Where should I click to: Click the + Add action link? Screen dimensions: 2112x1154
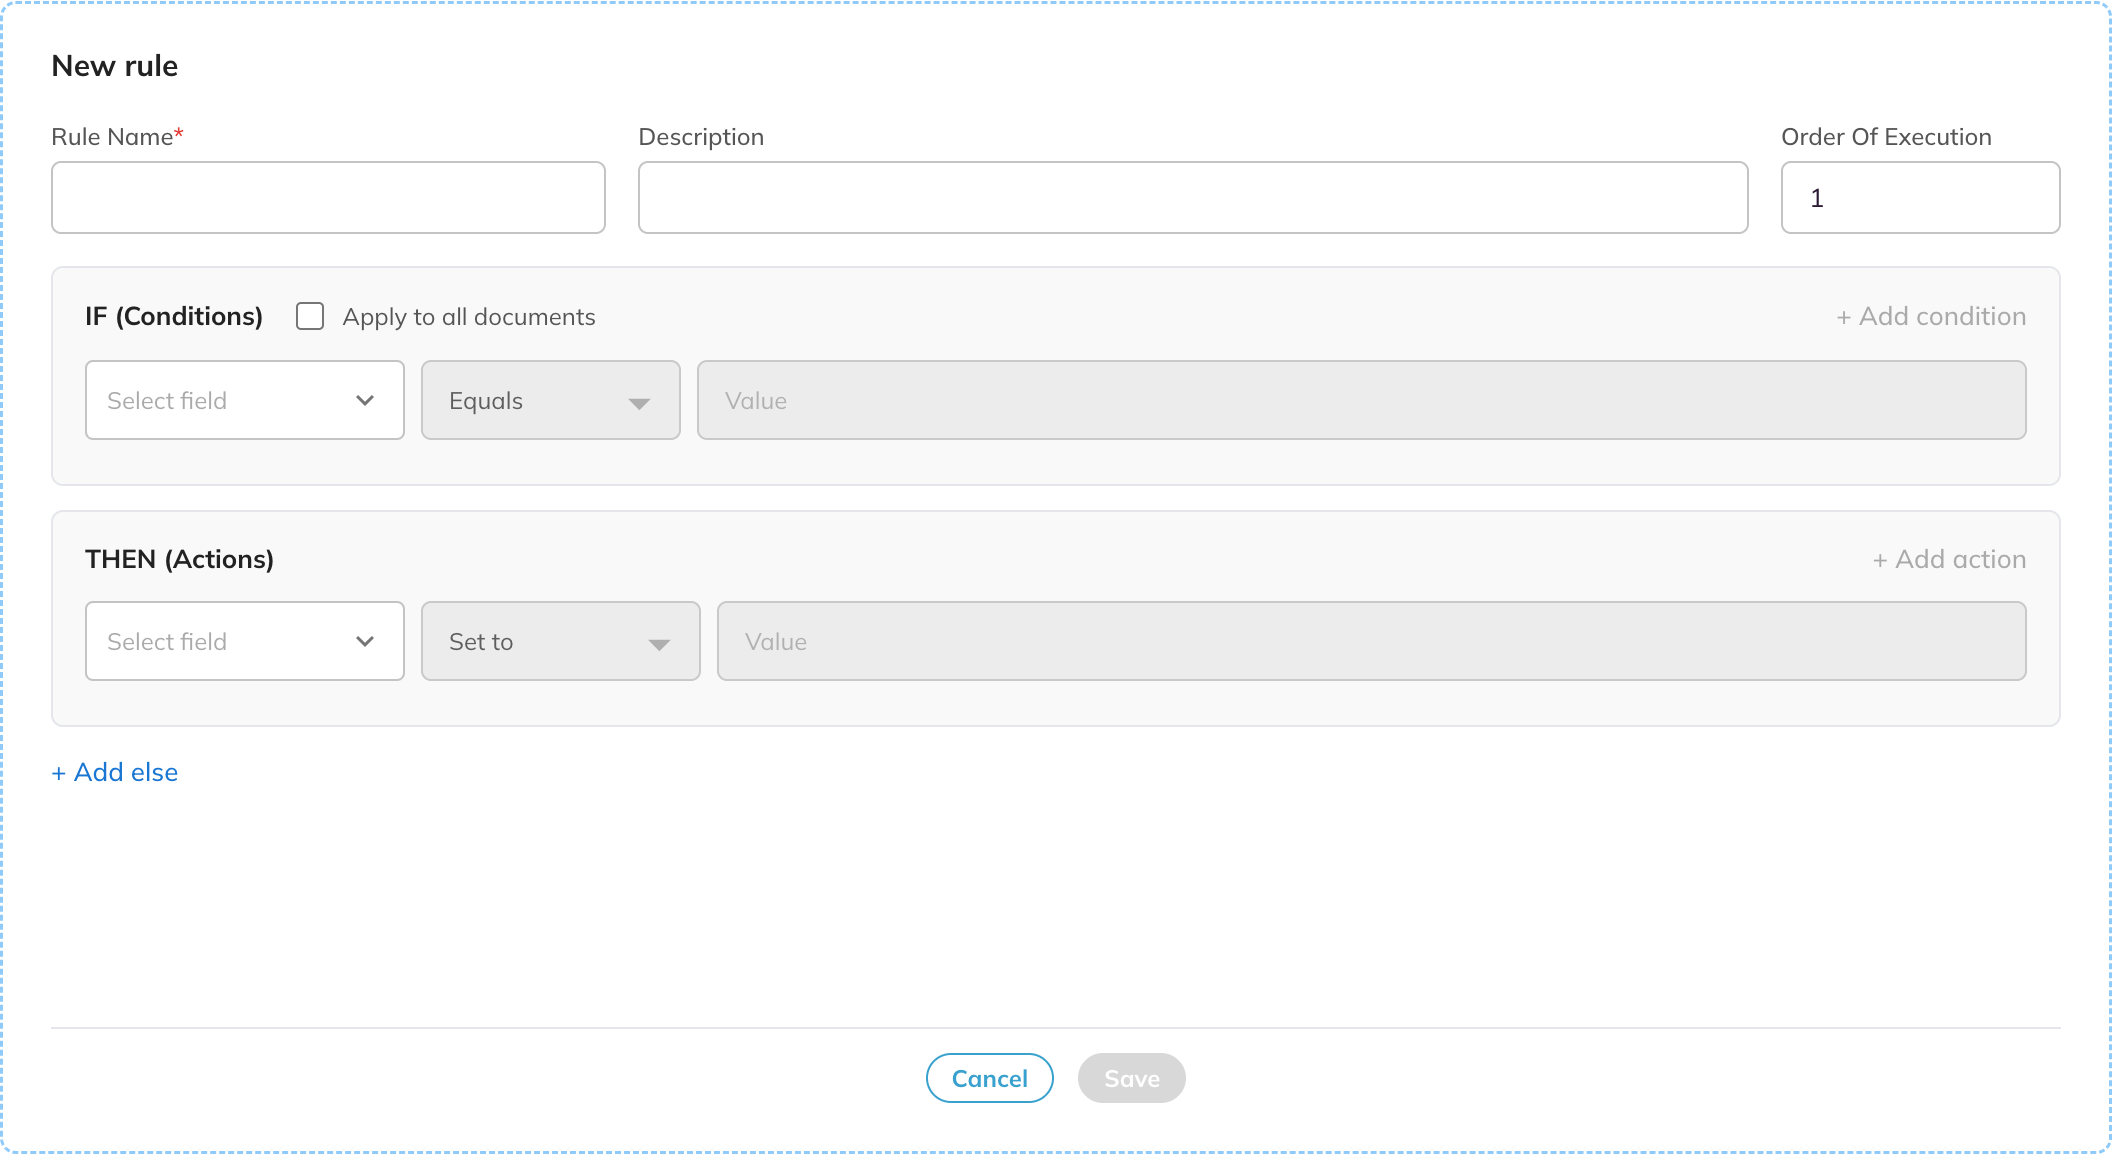(1949, 559)
